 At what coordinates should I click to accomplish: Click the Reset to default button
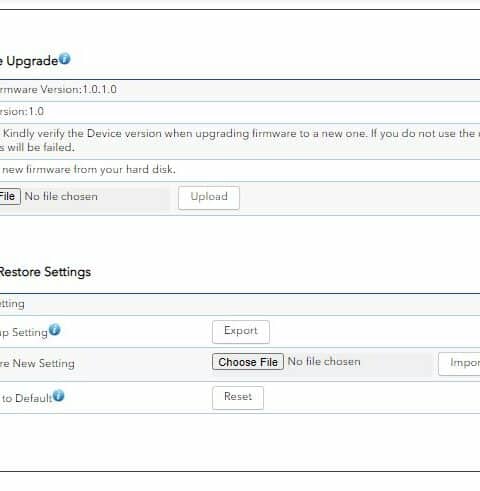pyautogui.click(x=238, y=398)
